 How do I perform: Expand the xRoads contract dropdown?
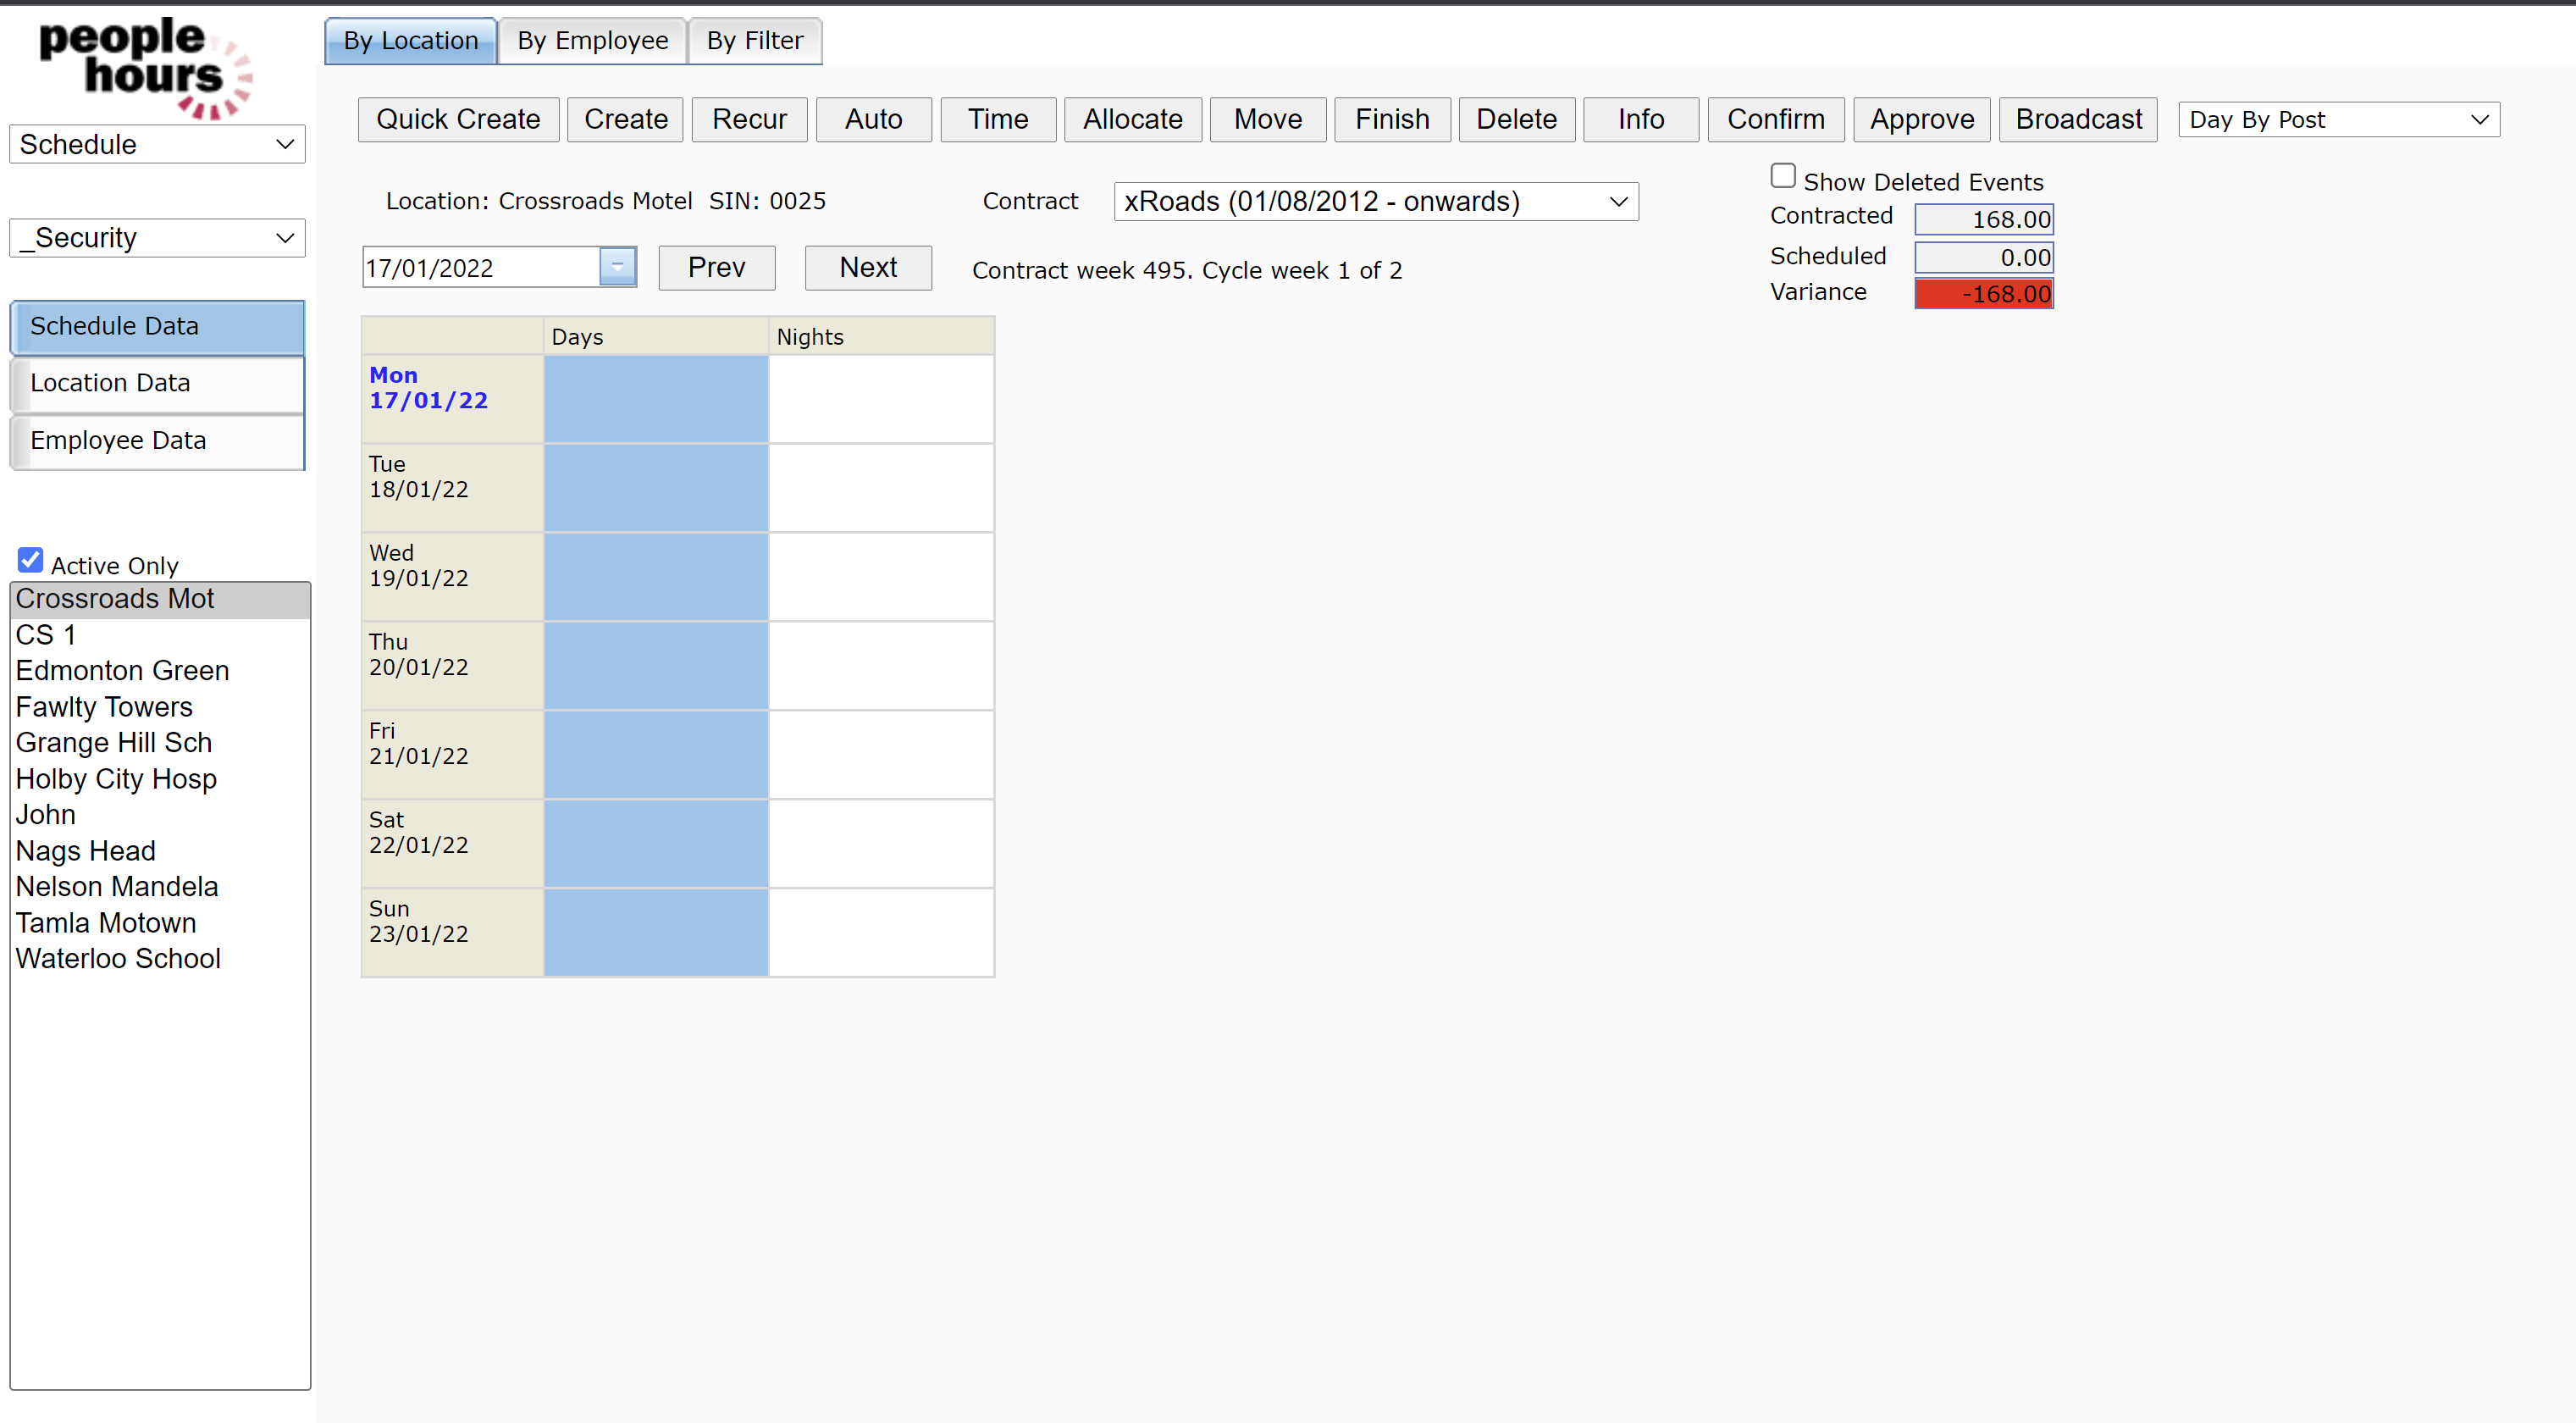pos(1375,201)
